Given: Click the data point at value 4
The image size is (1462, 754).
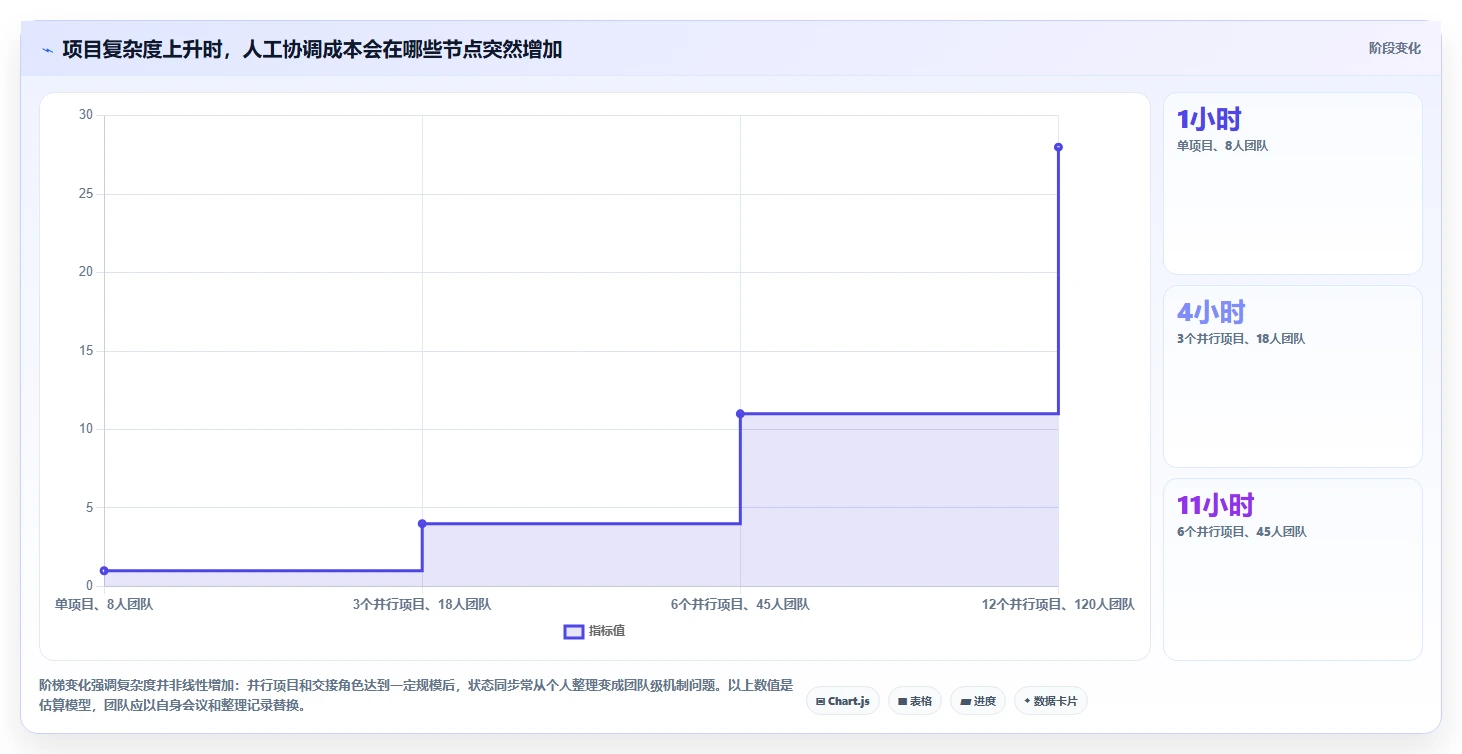Looking at the screenshot, I should tap(422, 523).
